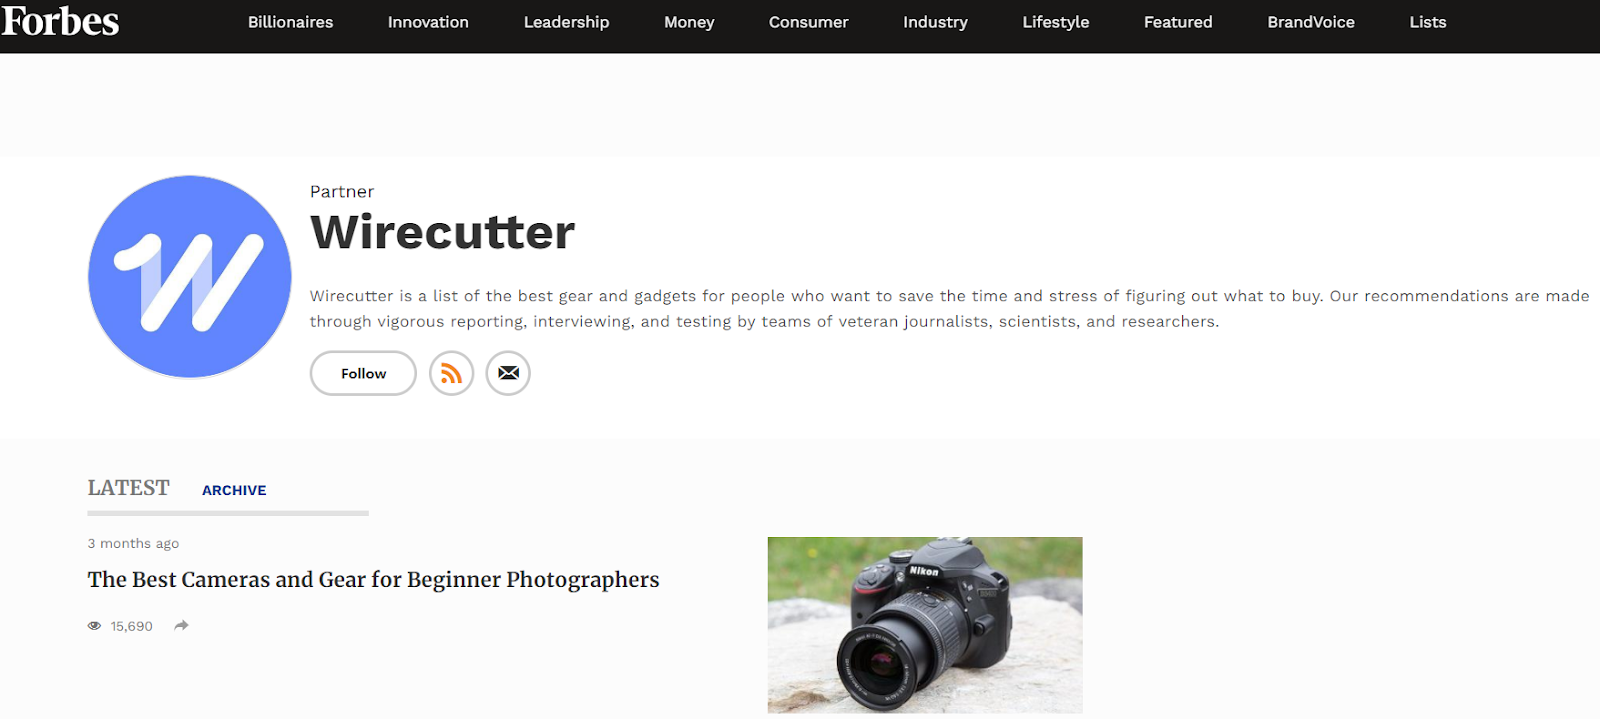Switch to the Archive tab

pos(234,490)
